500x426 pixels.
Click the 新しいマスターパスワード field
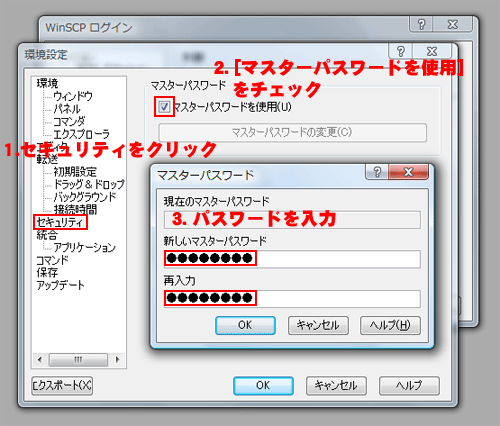coord(292,259)
